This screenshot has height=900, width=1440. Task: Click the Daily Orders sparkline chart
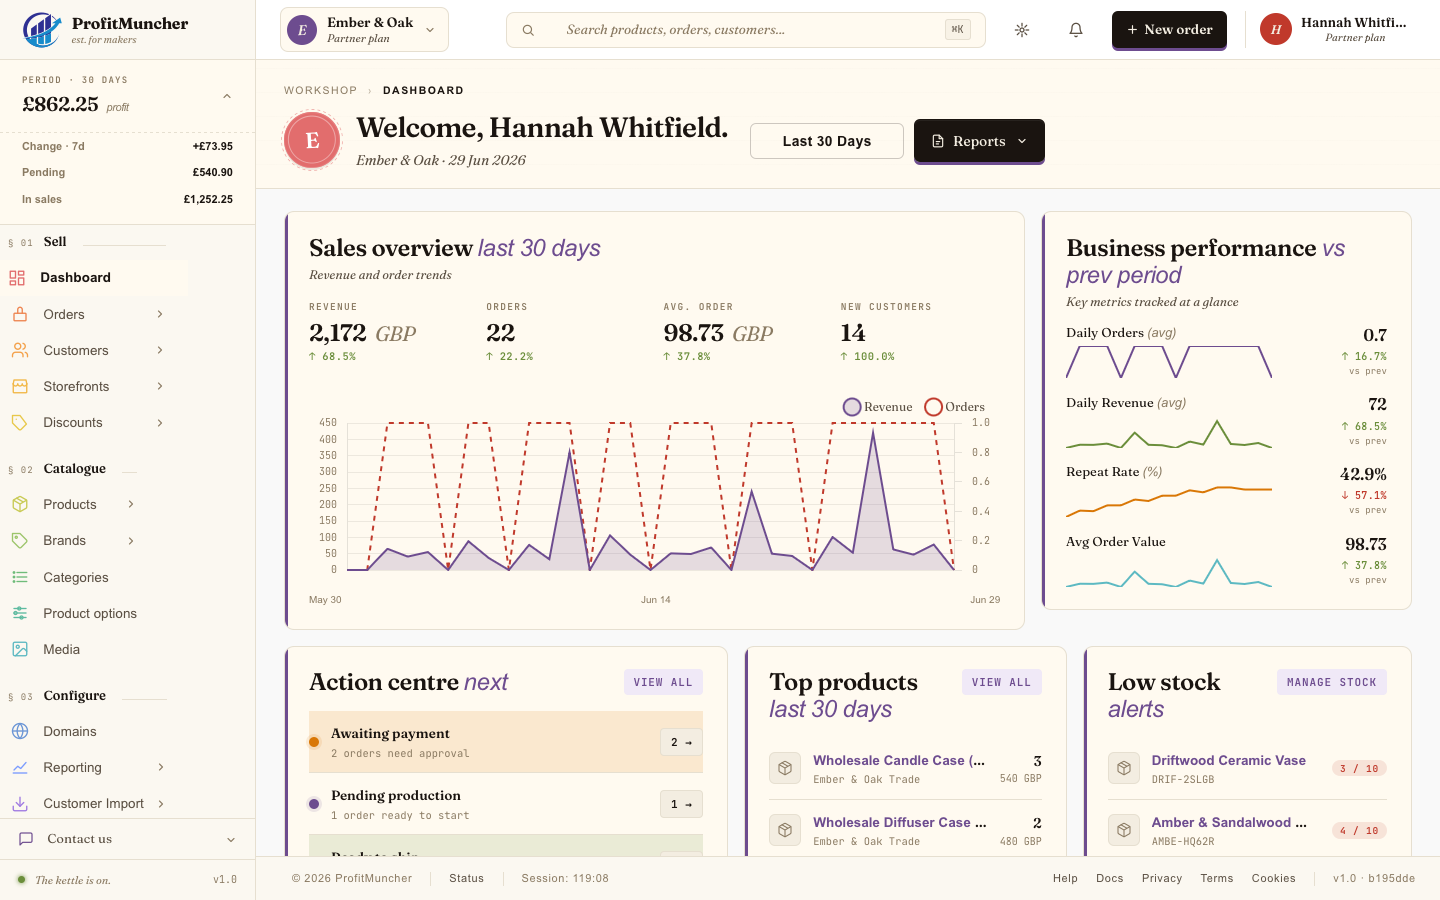click(x=1169, y=362)
